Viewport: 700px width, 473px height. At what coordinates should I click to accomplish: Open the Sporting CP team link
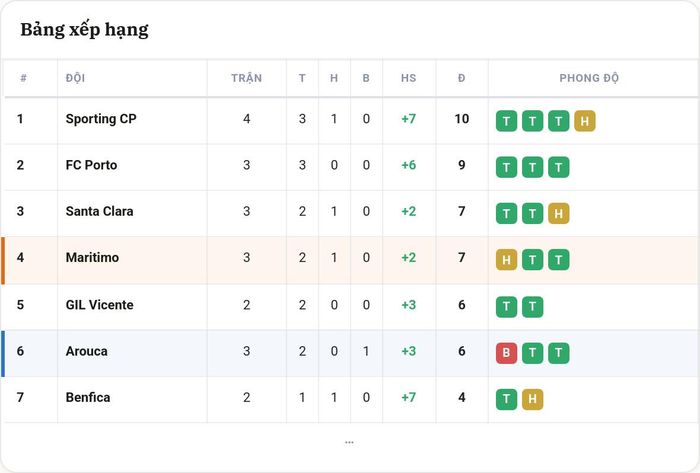pos(101,119)
